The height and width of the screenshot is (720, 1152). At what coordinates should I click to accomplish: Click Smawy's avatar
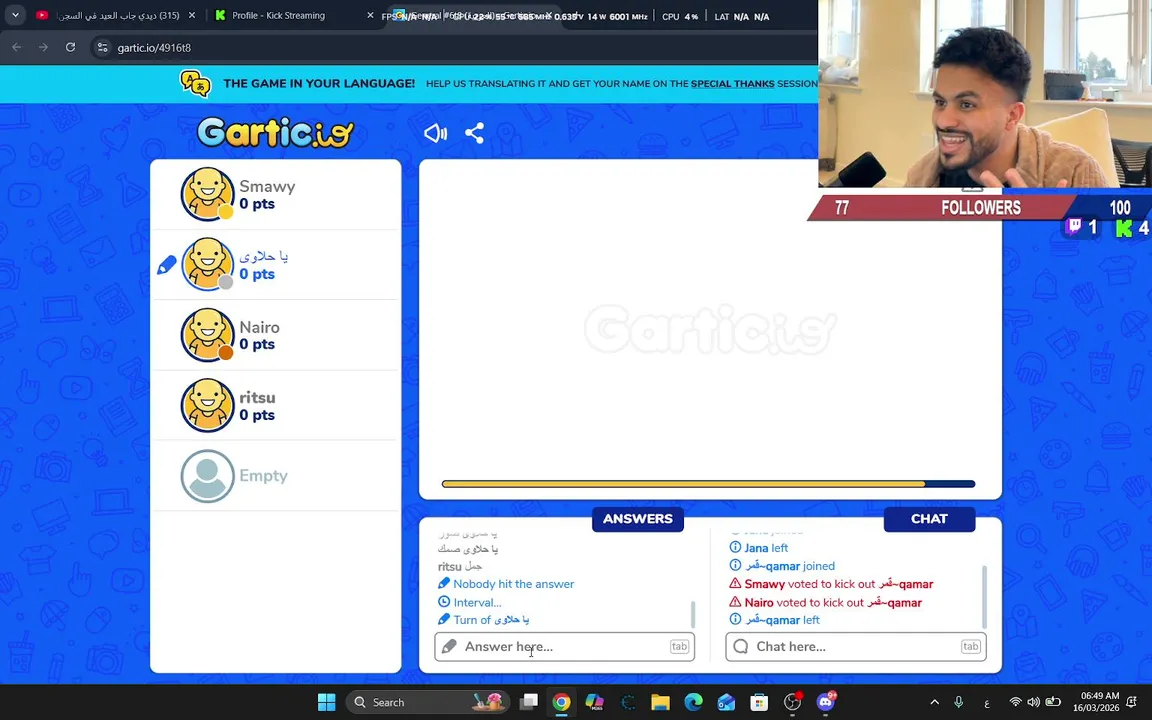207,194
